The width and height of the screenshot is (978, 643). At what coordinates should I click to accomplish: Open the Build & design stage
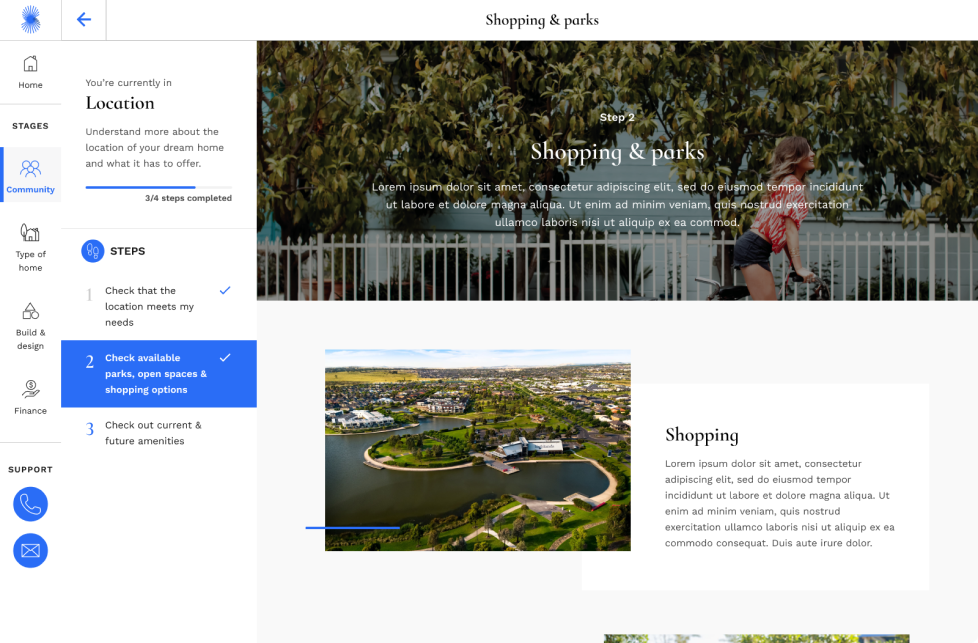pyautogui.click(x=30, y=325)
